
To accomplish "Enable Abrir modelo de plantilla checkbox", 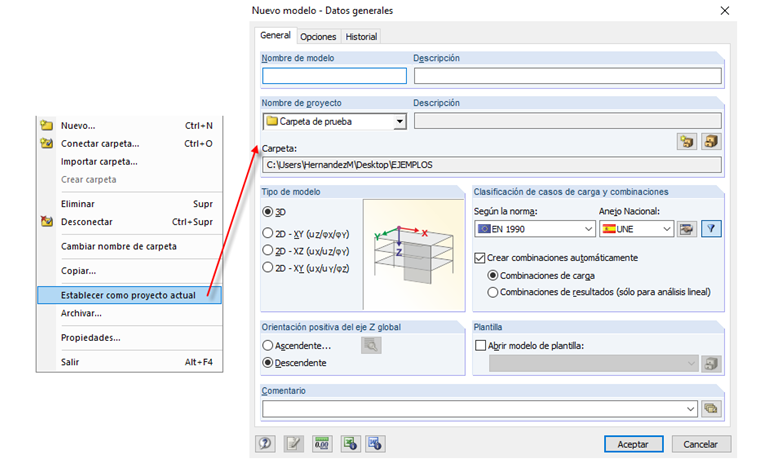I will point(480,346).
